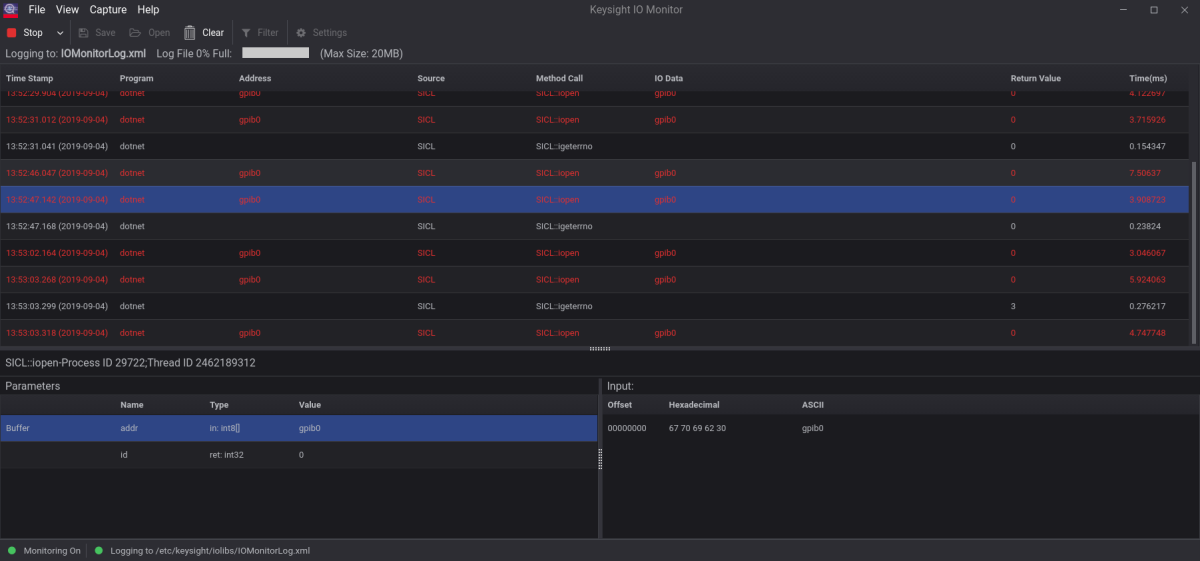Open the Capture menu
Screen dimensions: 1200x561
[108, 9]
